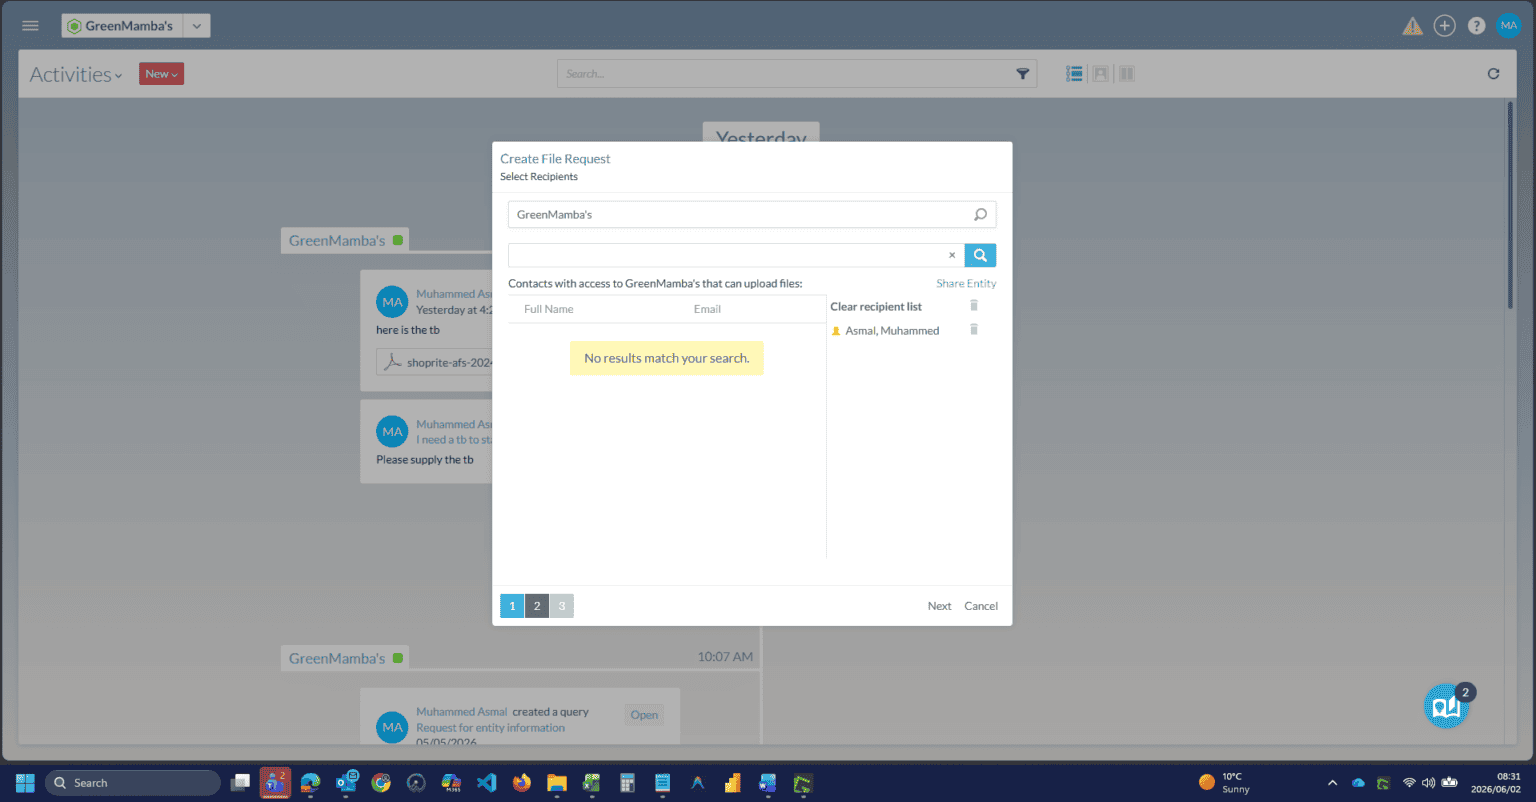Viewport: 1536px width, 802px height.
Task: Click the Open button on the query activity
Action: pyautogui.click(x=644, y=714)
